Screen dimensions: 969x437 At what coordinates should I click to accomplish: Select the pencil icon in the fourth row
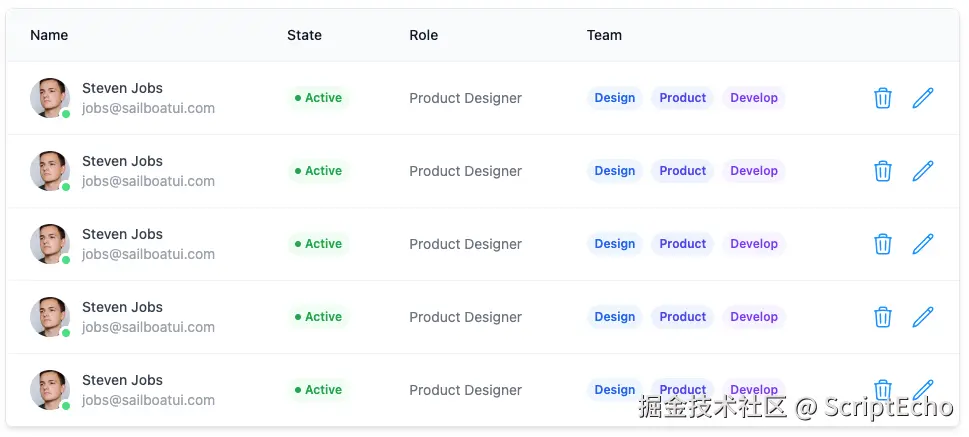coord(923,317)
